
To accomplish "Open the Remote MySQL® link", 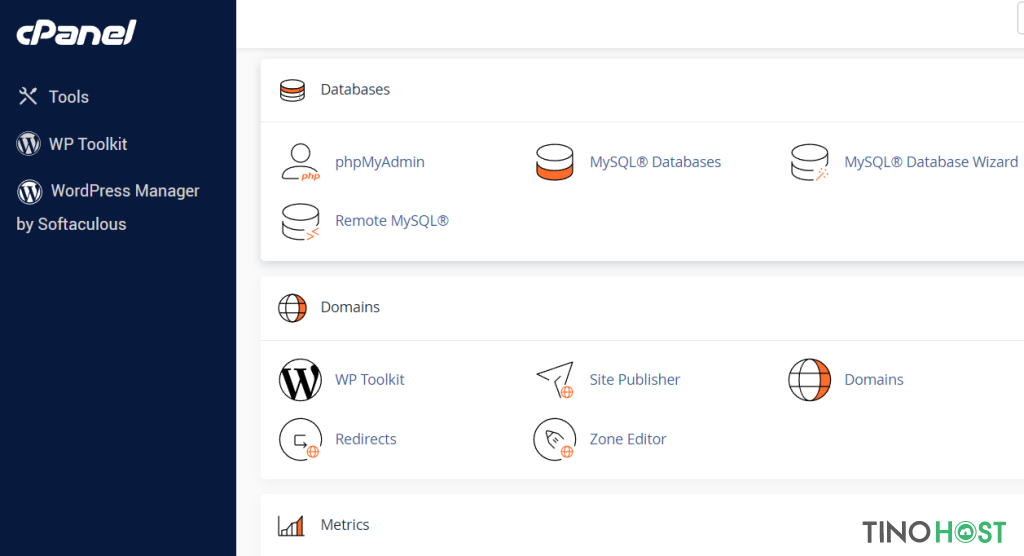I will point(392,221).
